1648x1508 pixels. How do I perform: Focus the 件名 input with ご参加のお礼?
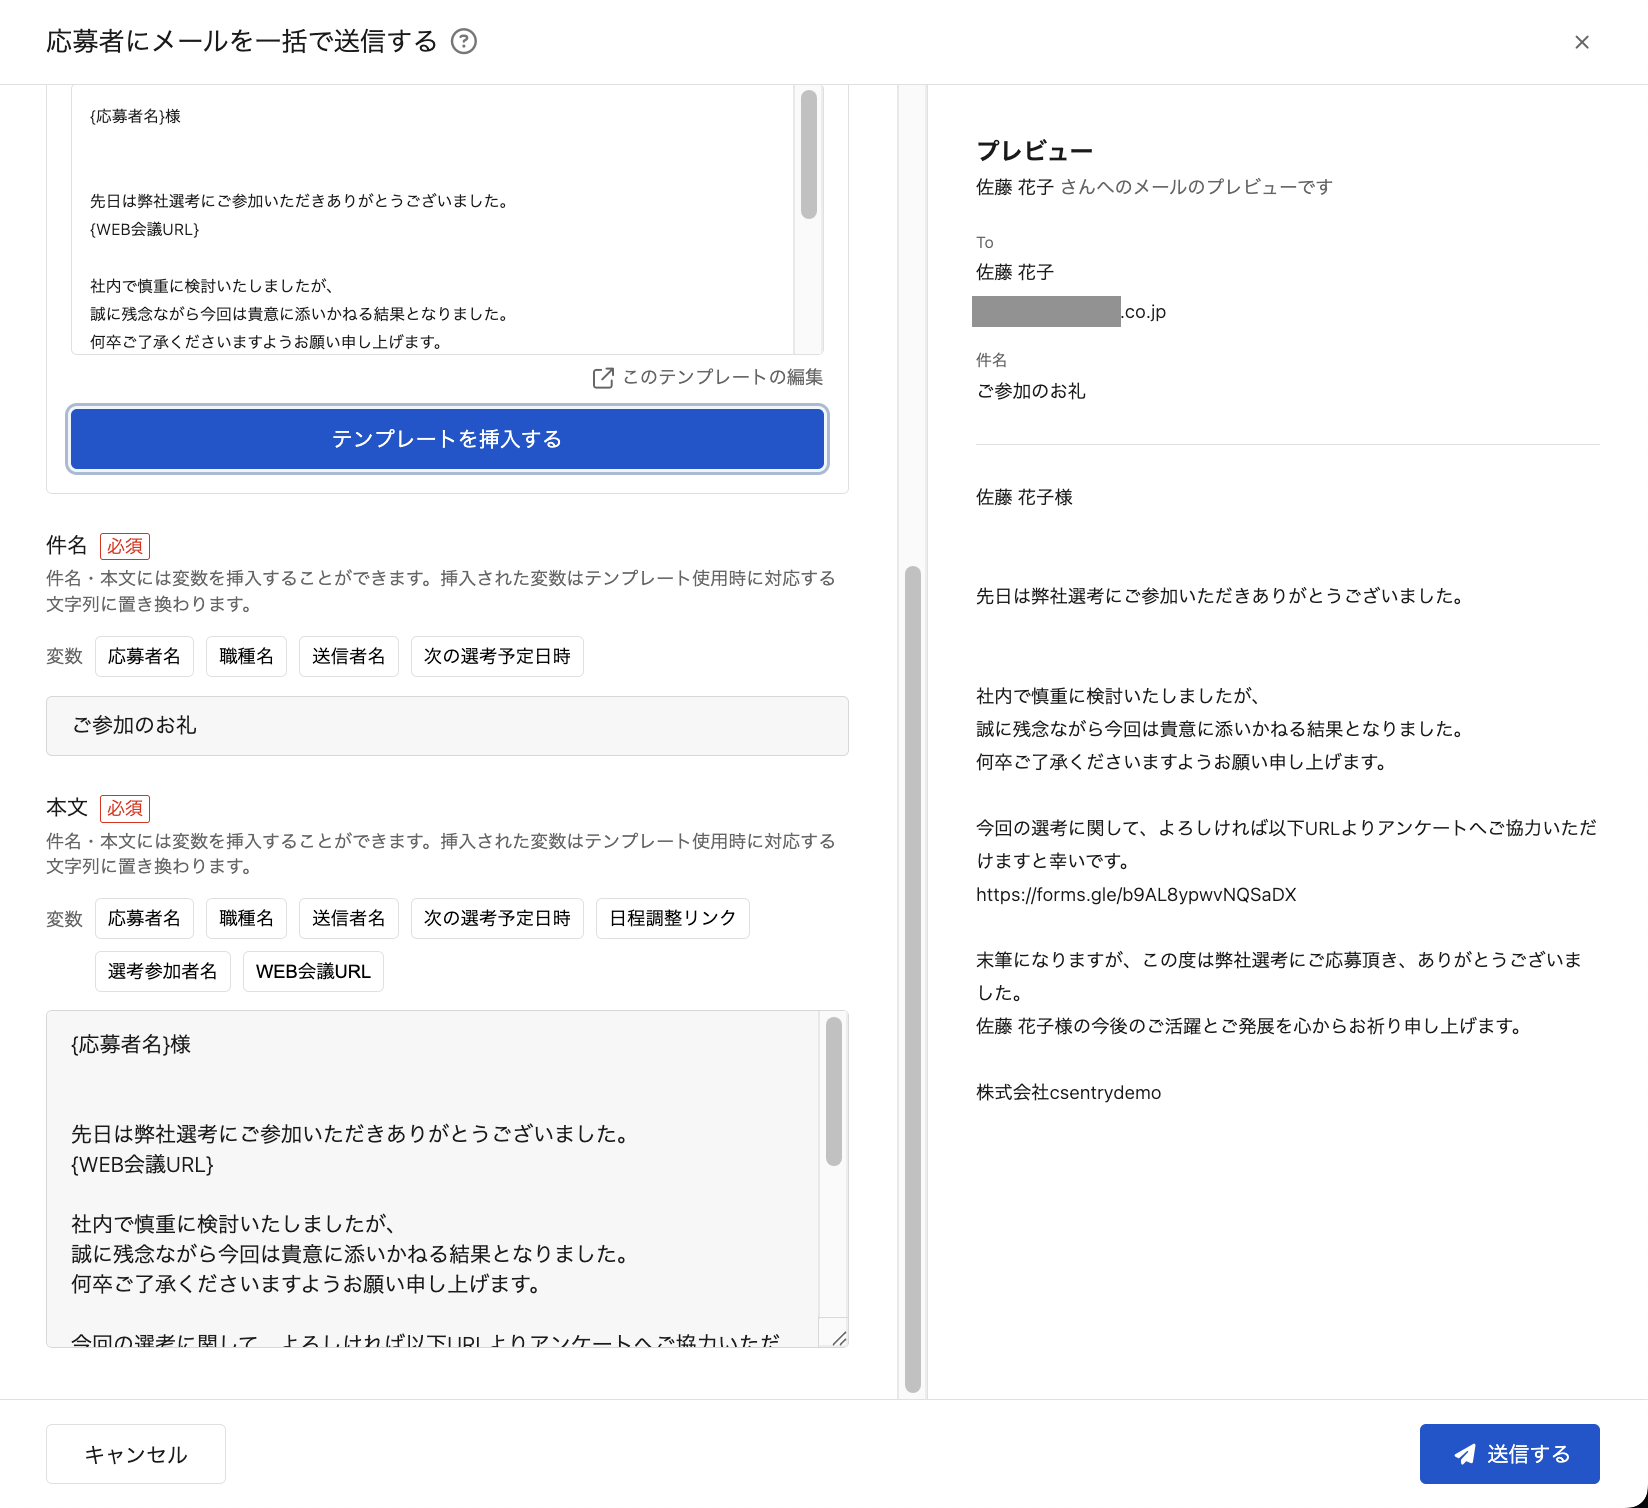point(447,726)
